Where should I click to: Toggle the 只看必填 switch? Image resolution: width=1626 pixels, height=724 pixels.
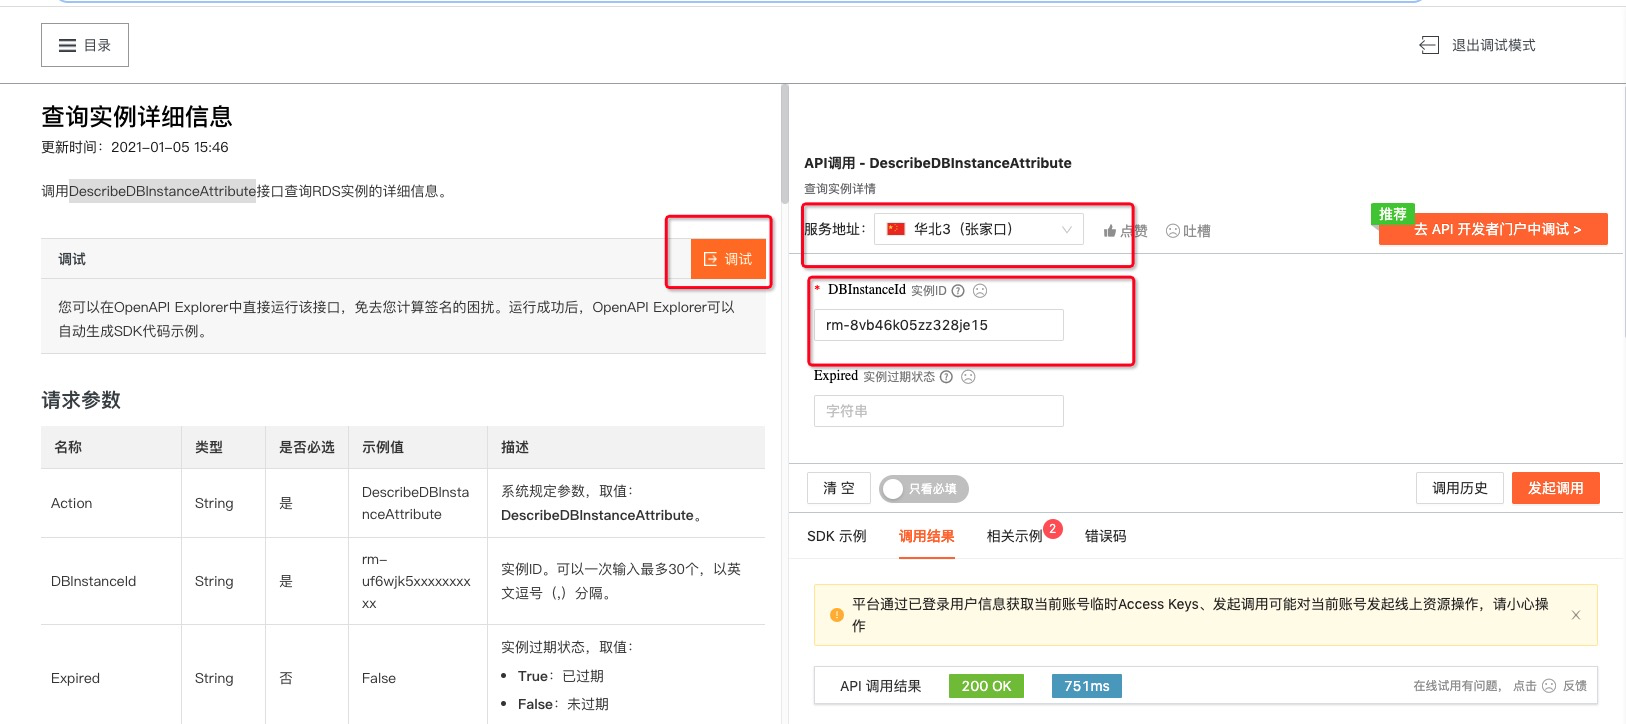pos(924,489)
